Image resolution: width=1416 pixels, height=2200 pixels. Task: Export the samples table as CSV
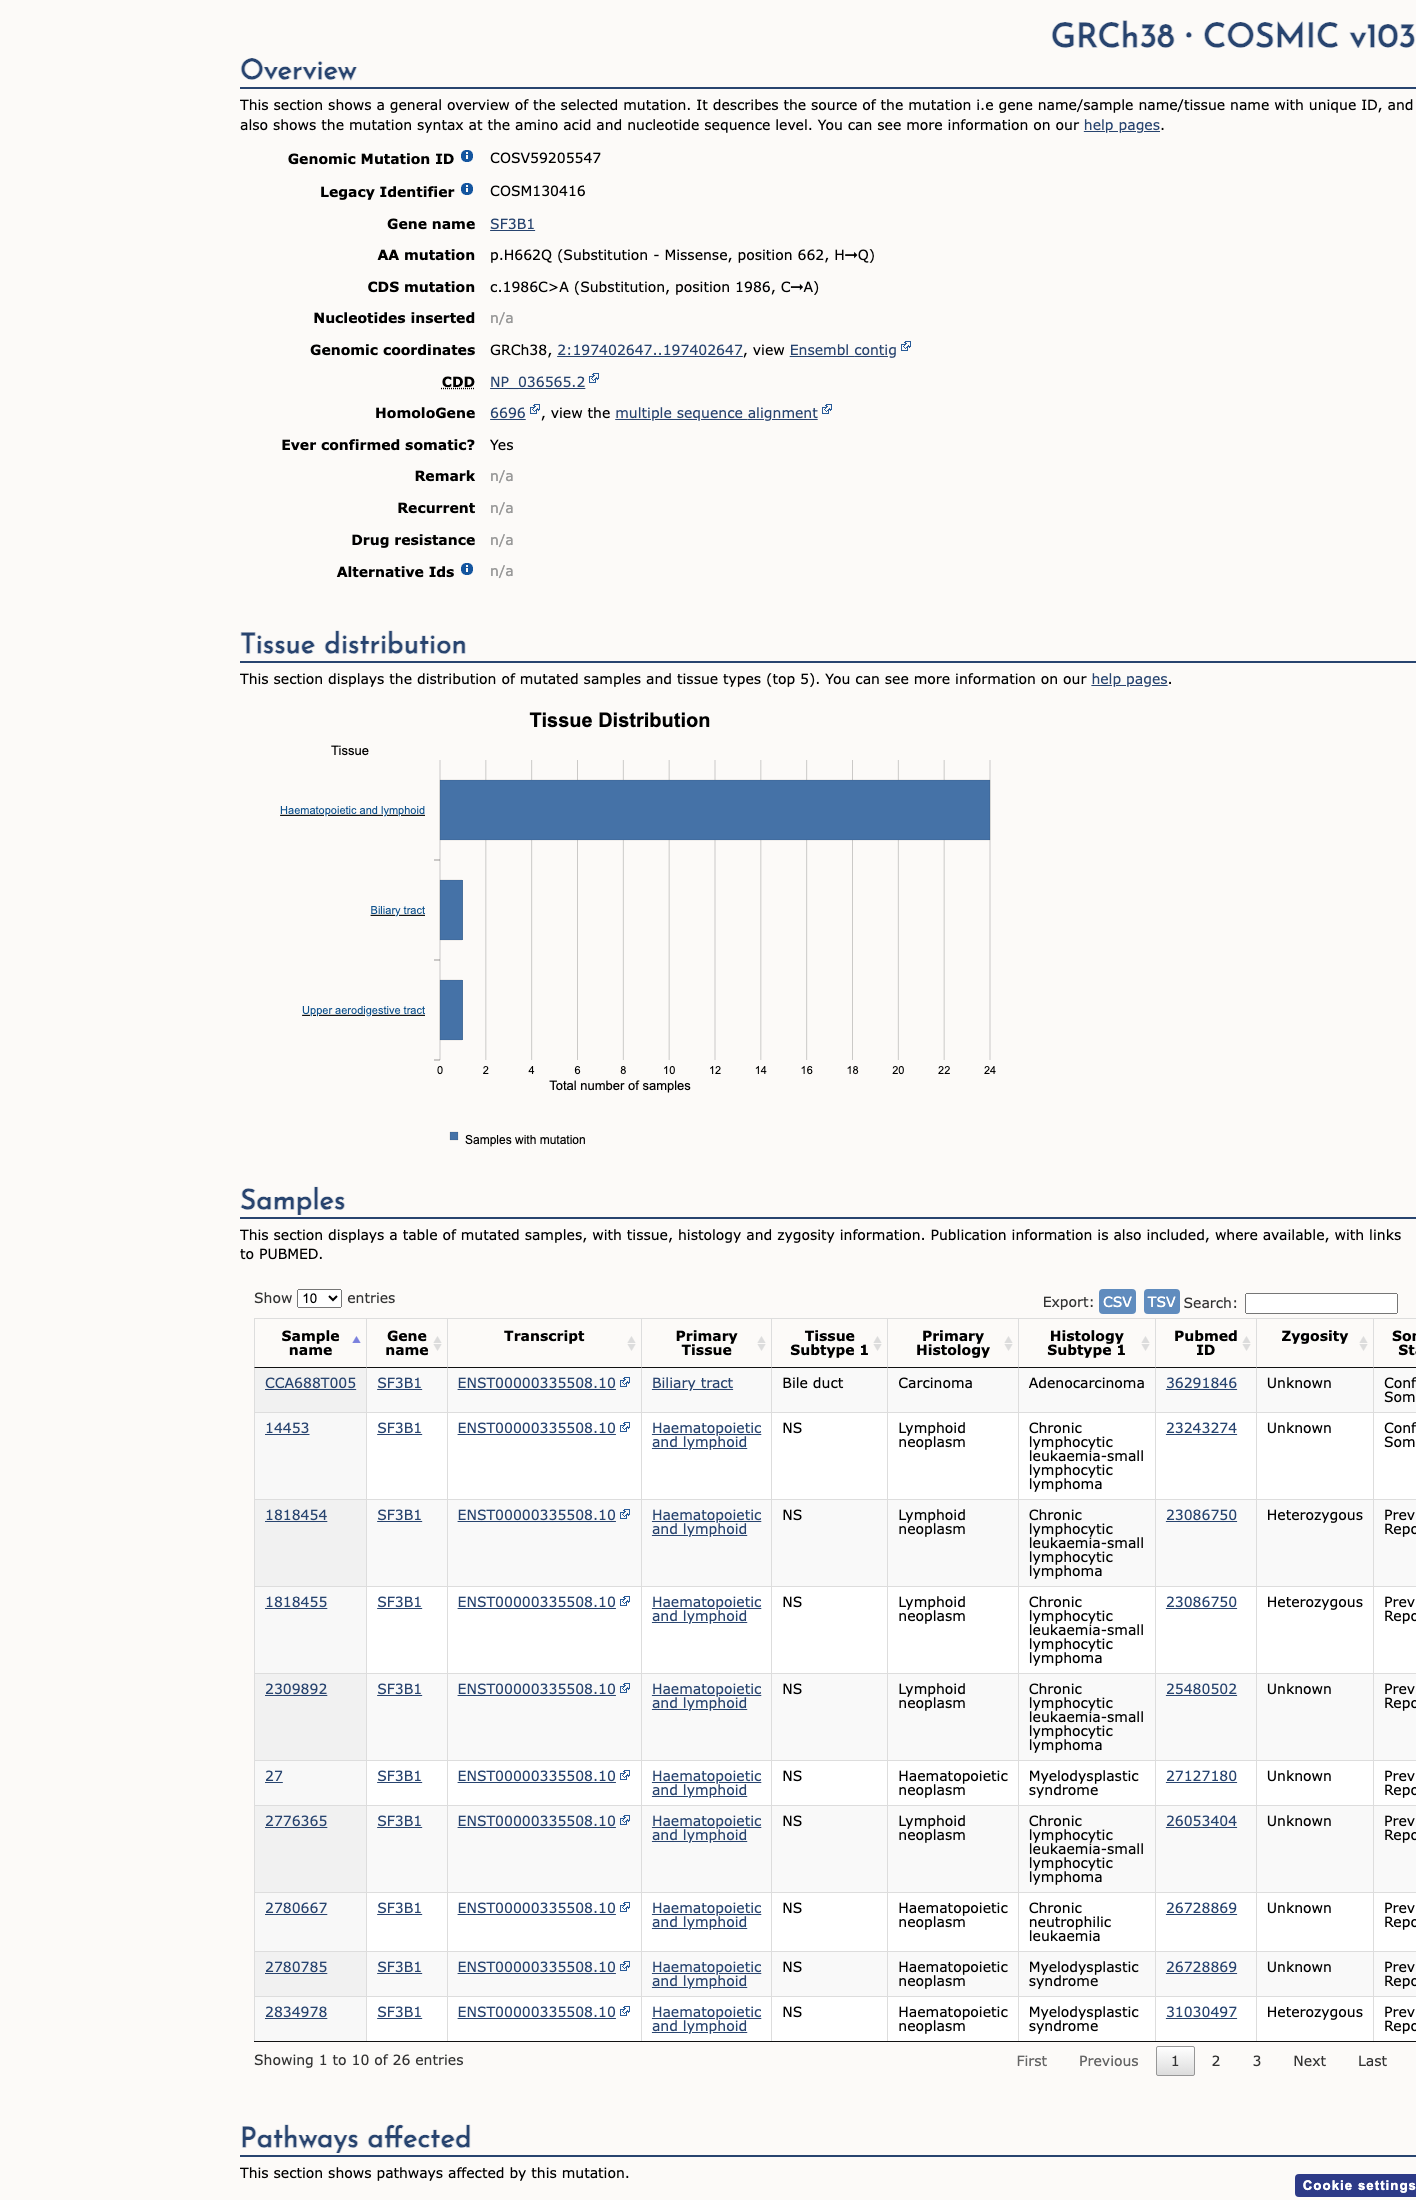(1117, 1301)
